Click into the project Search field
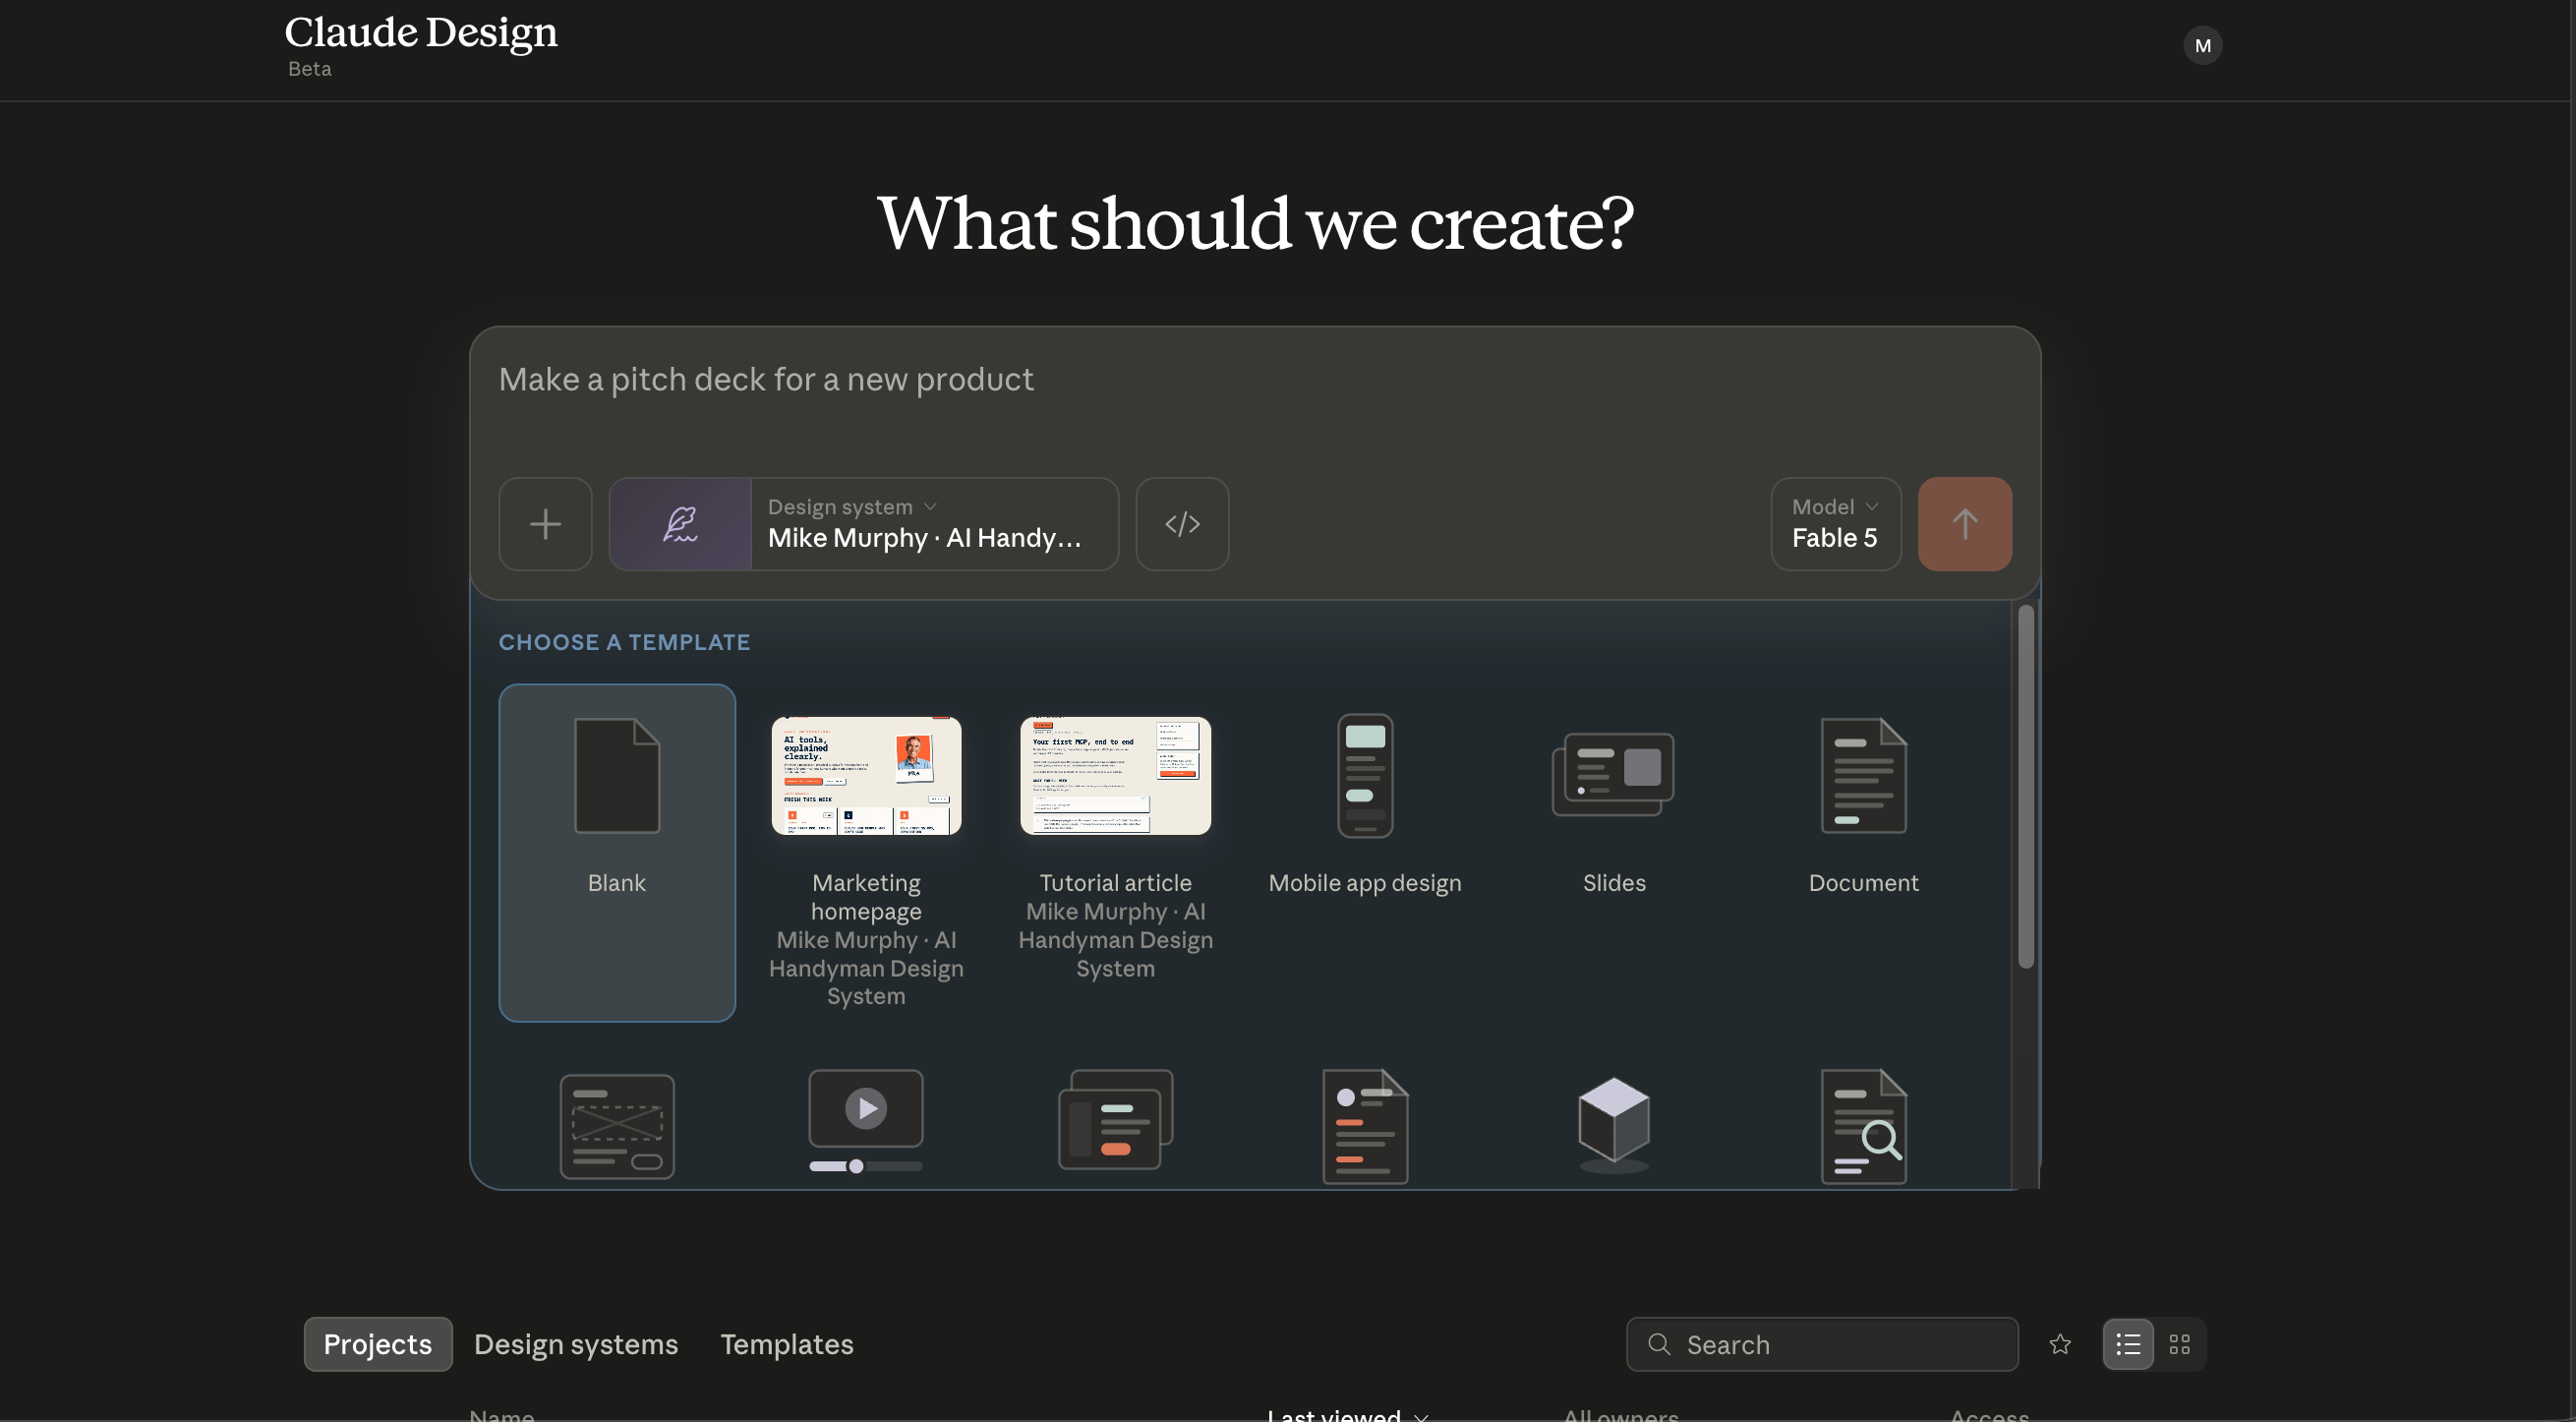The image size is (2576, 1422). (1822, 1344)
